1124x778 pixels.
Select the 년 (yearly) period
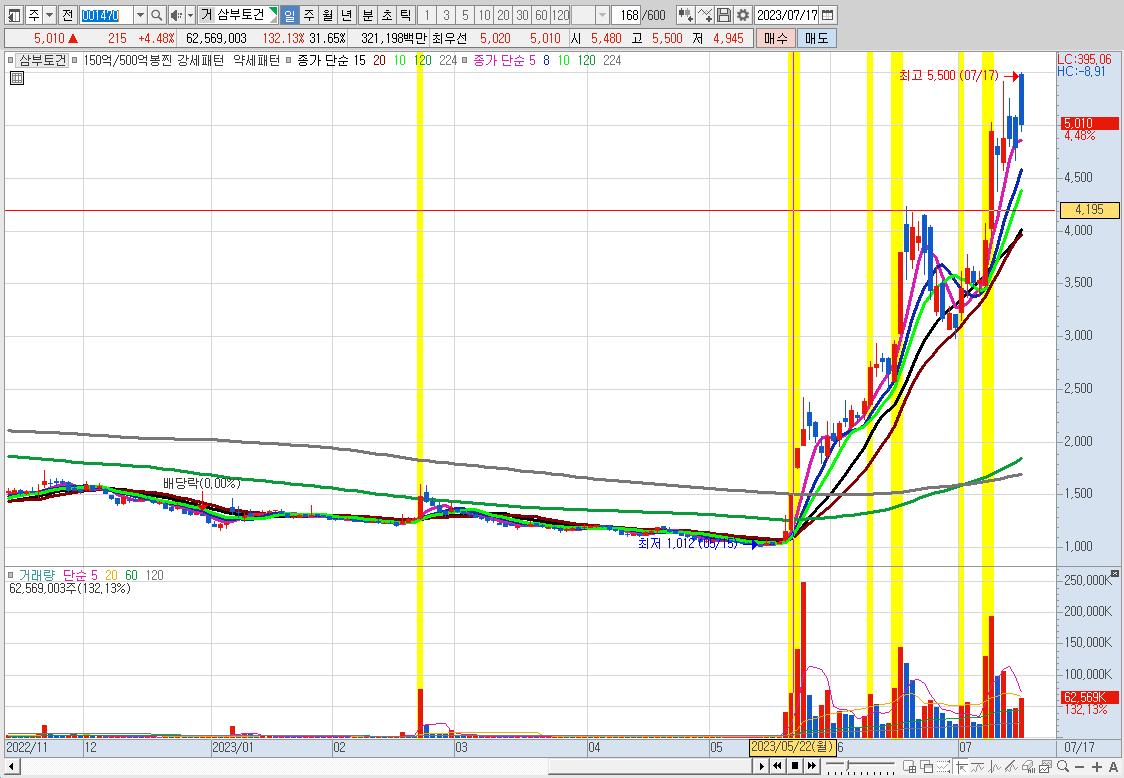point(347,15)
